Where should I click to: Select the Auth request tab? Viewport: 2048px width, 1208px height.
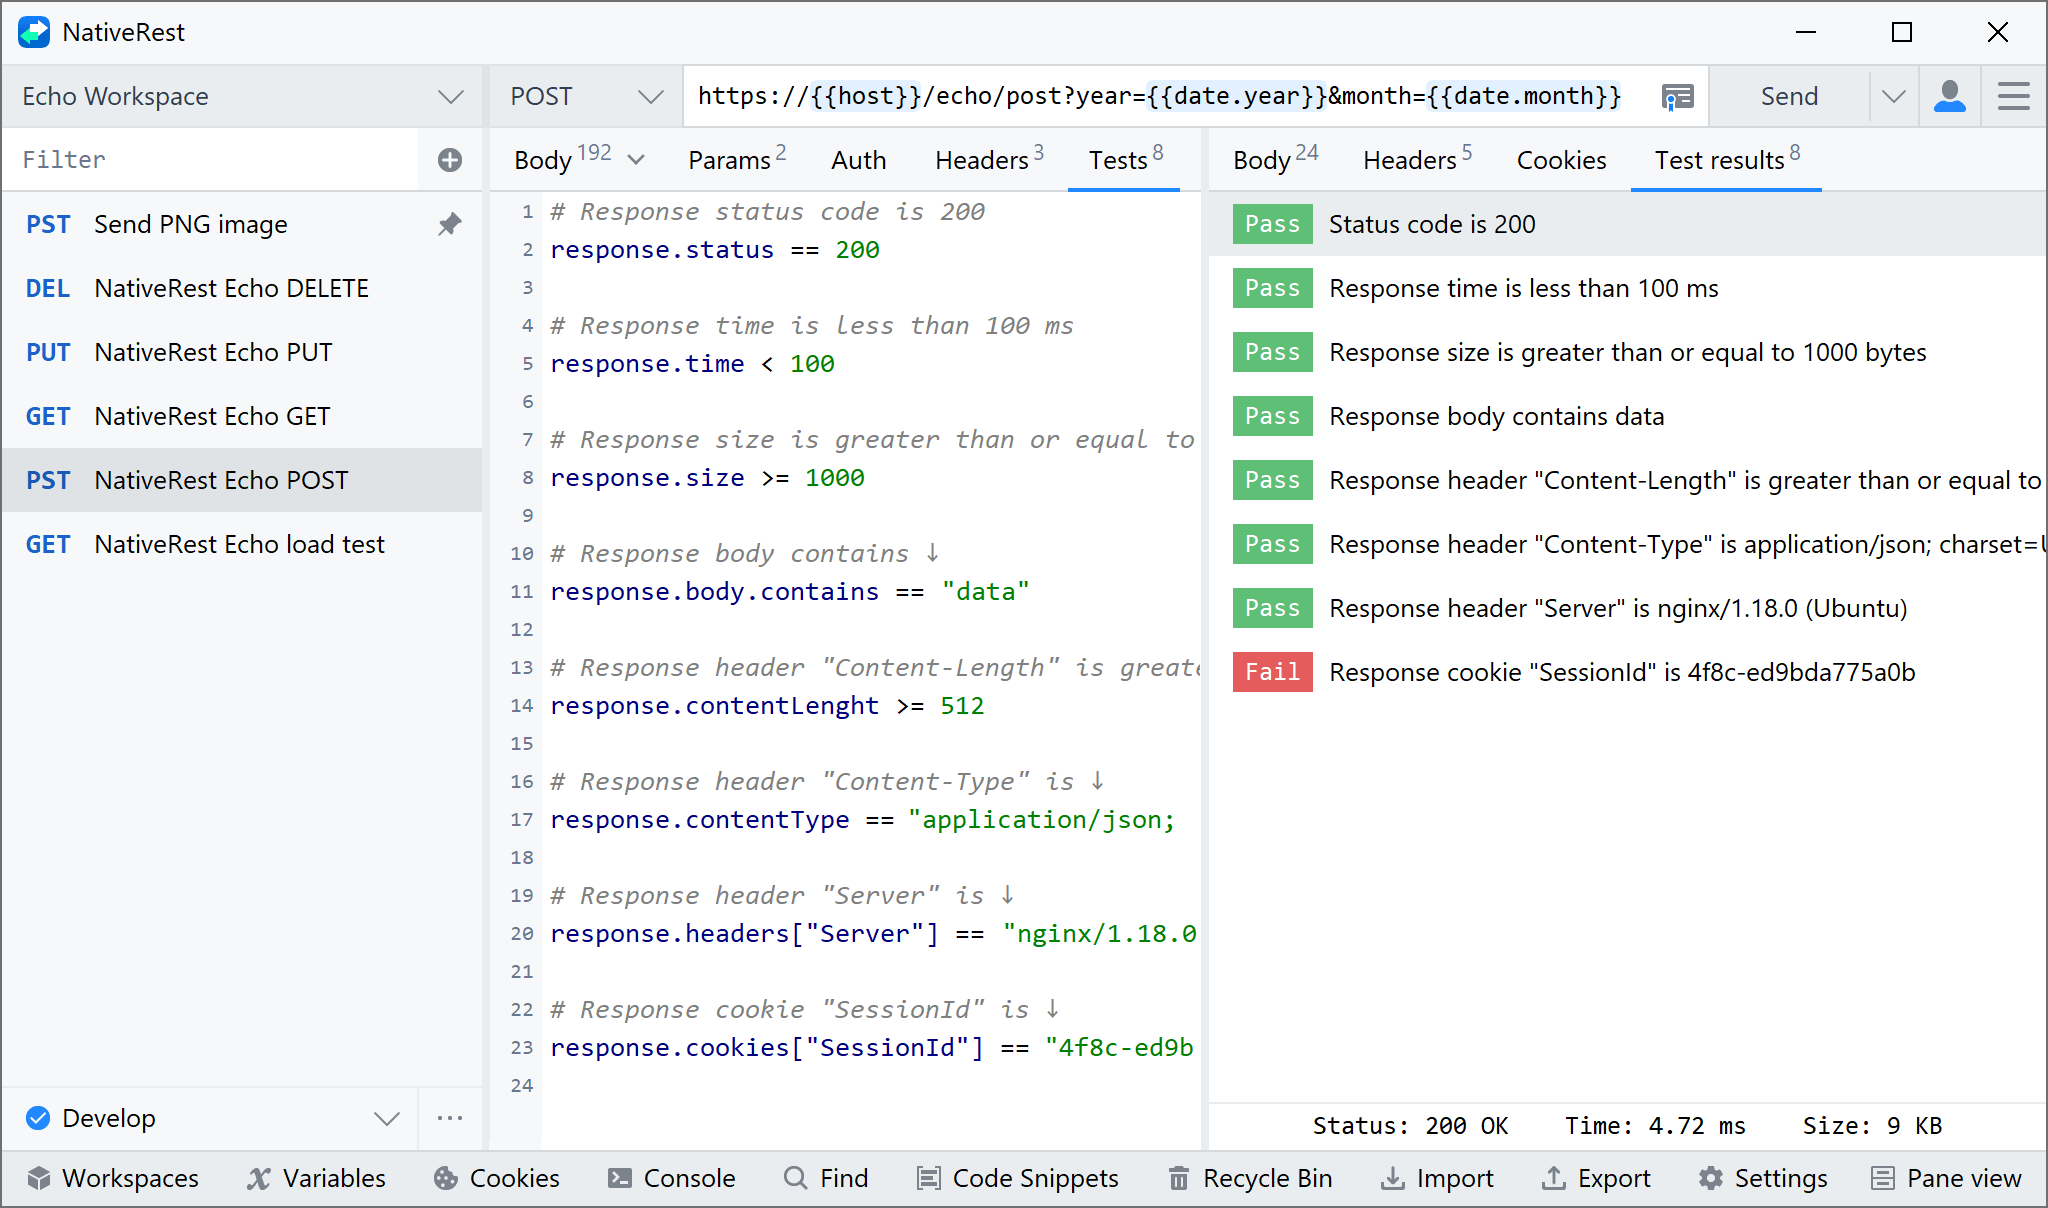(x=859, y=161)
